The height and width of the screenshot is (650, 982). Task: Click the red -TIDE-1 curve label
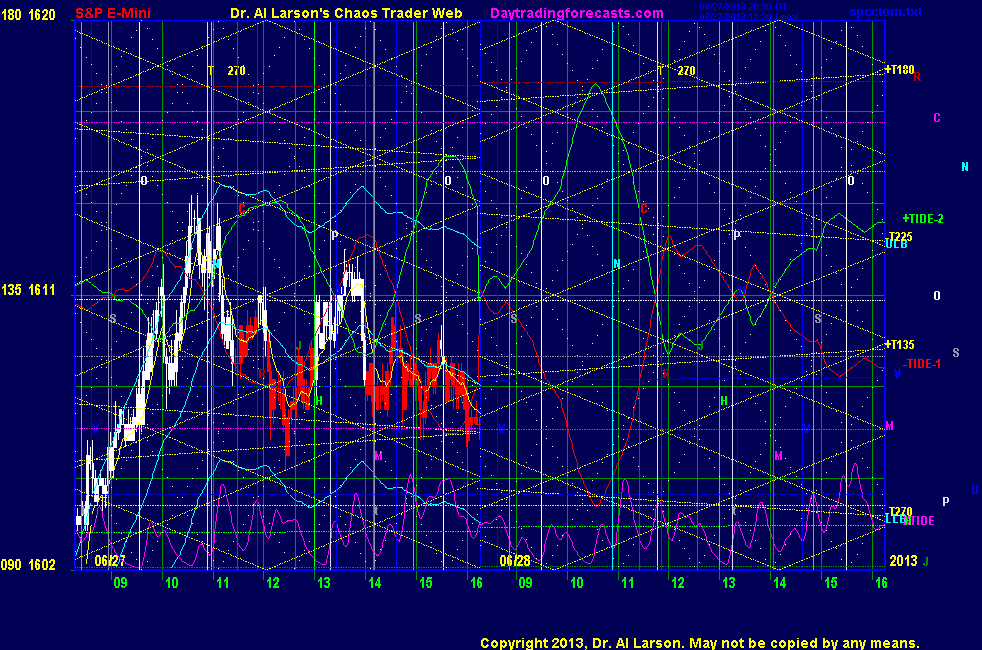[922, 364]
